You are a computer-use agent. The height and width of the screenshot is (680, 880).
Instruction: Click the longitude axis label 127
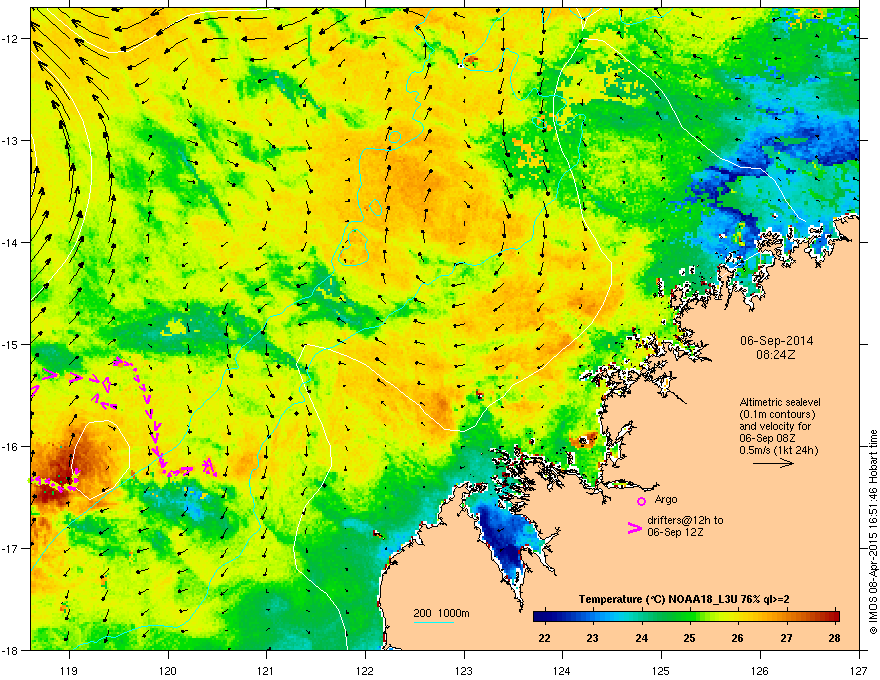[x=859, y=670]
